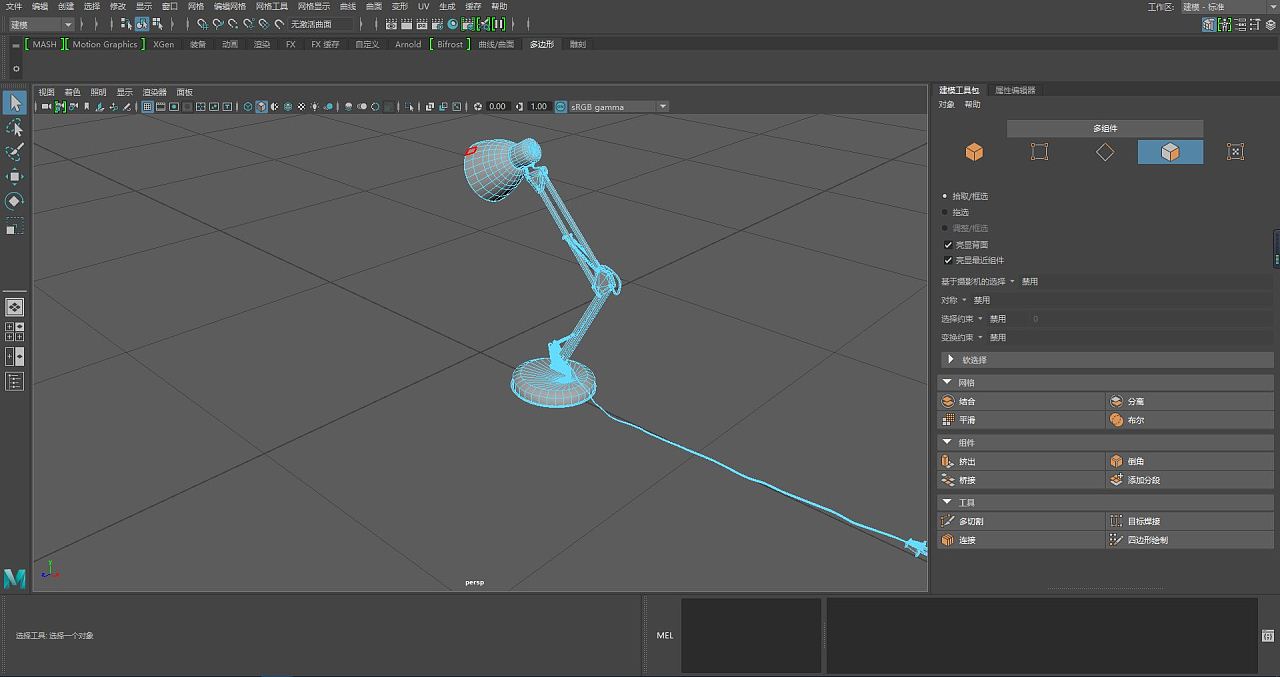Click the 布尔 (Boolean) tool
Screen dimensions: 1280x677
[1191, 420]
